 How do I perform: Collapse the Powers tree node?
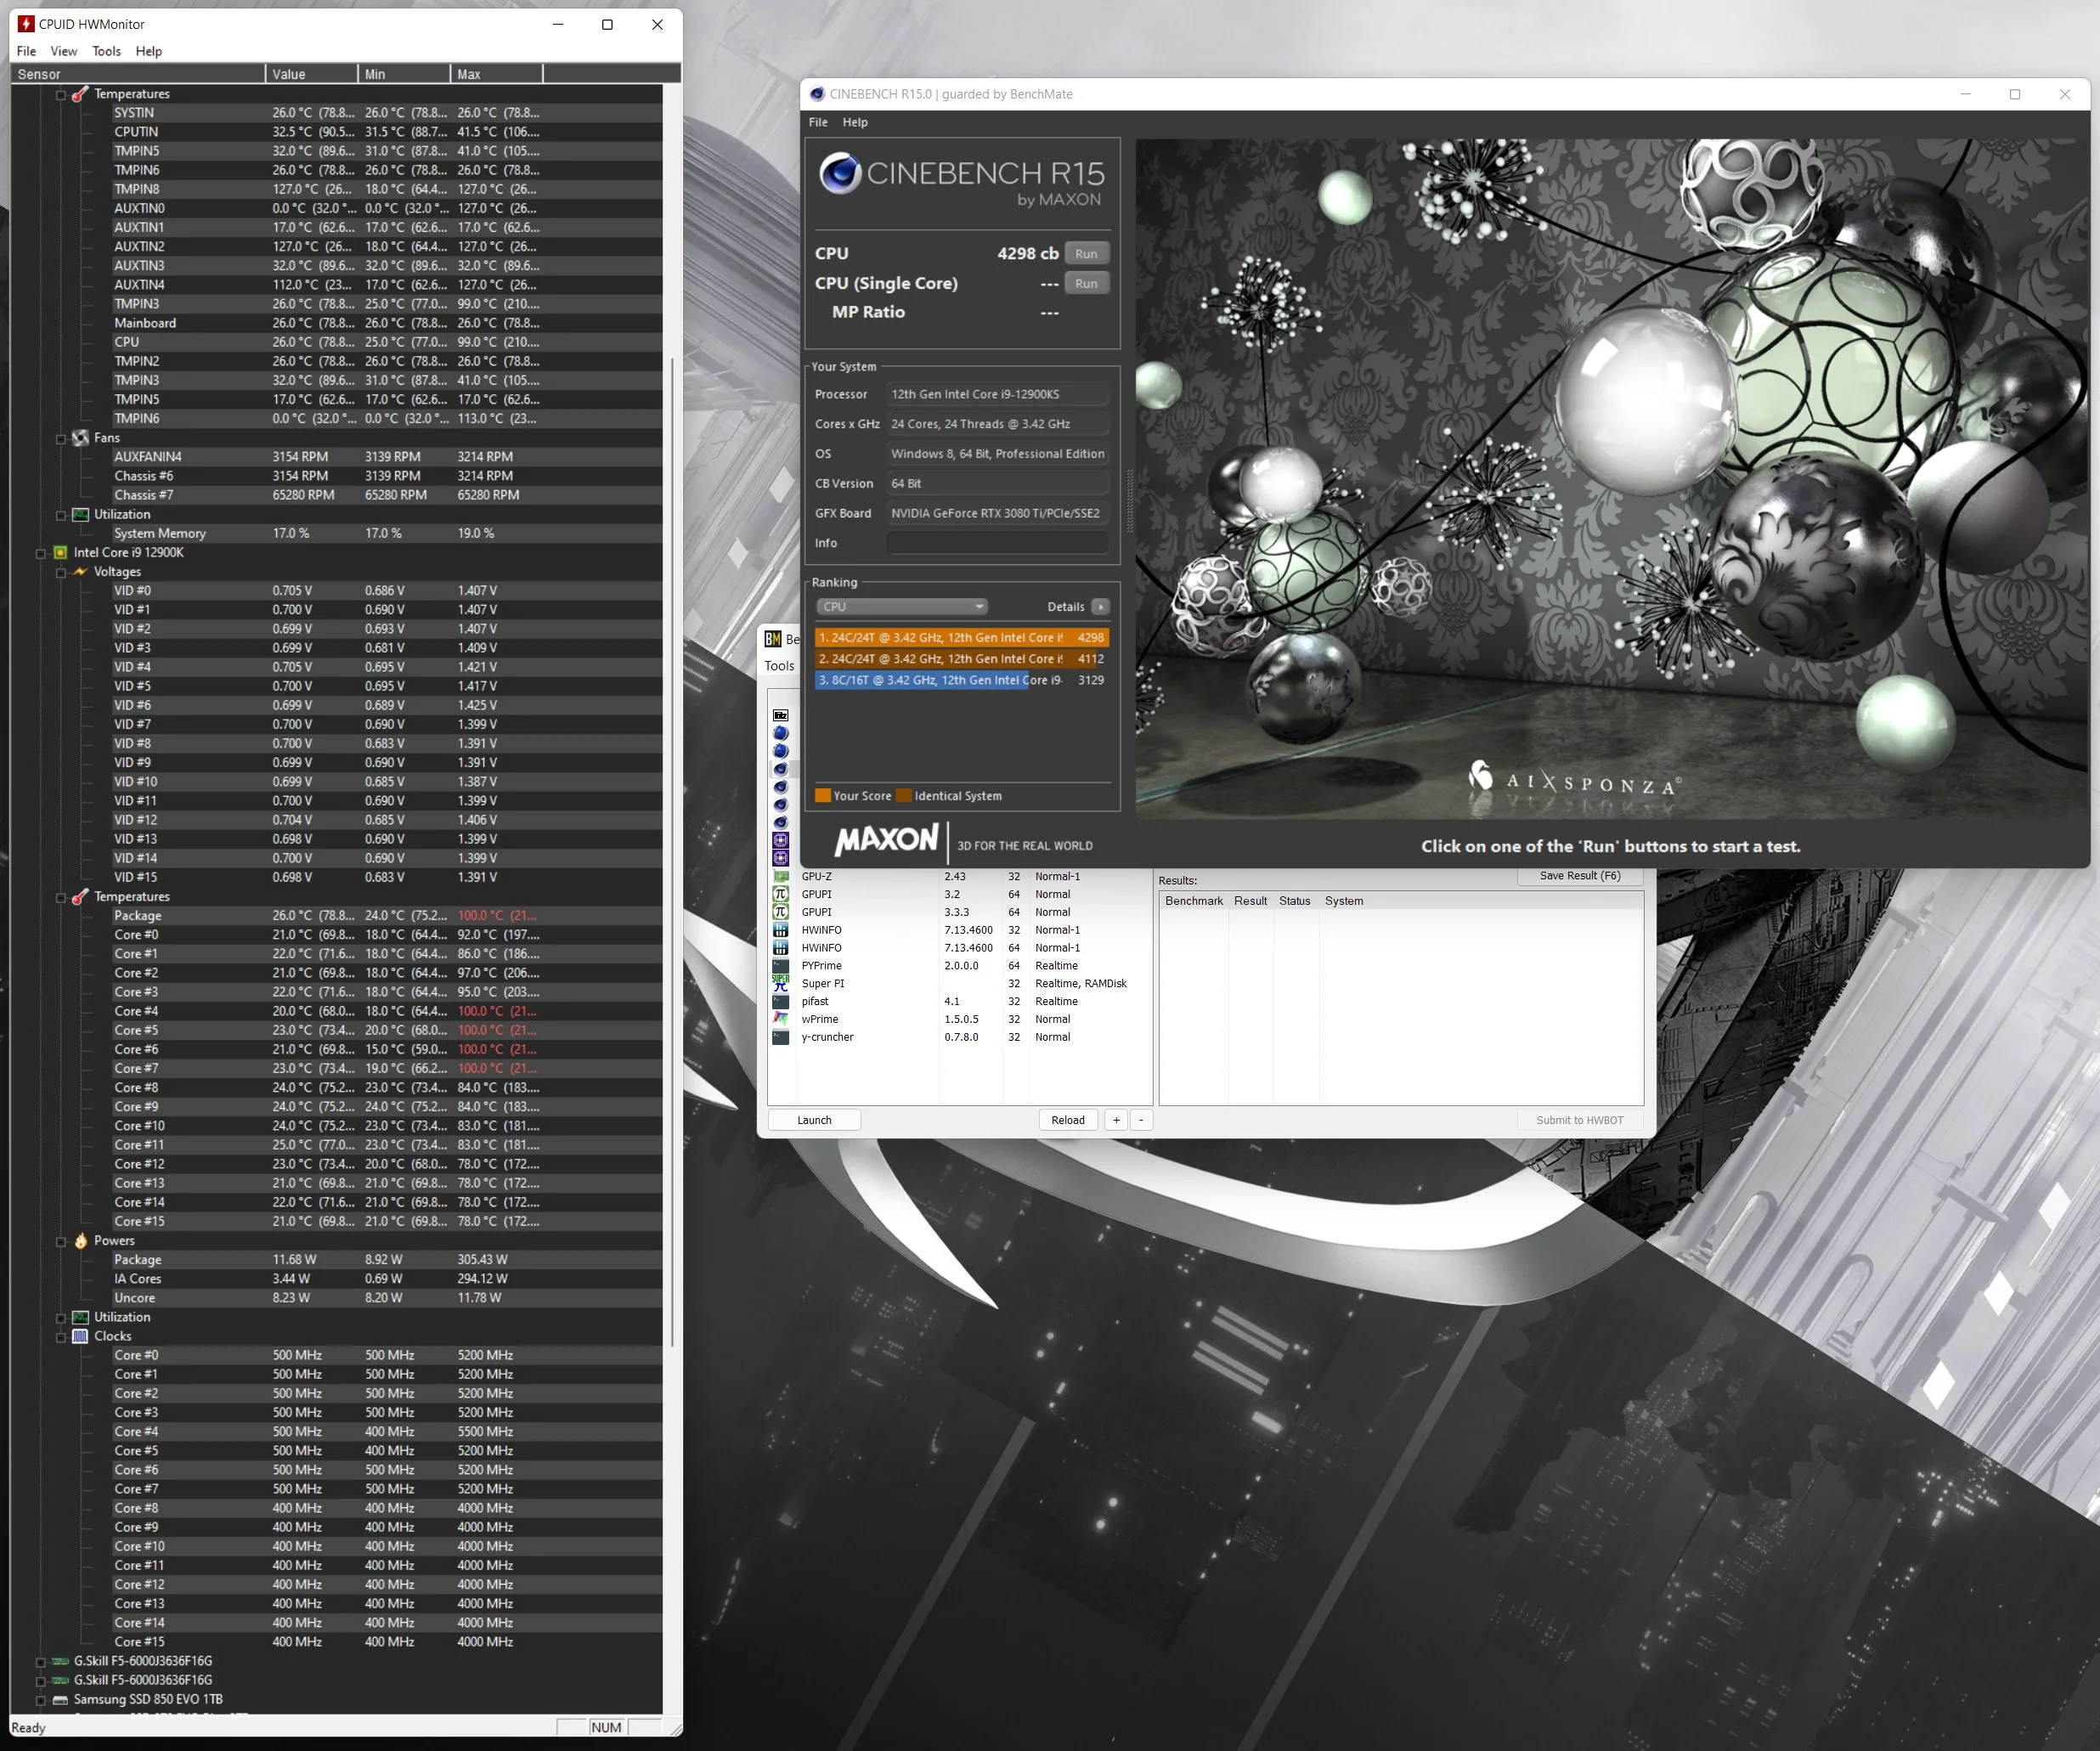tap(61, 1242)
